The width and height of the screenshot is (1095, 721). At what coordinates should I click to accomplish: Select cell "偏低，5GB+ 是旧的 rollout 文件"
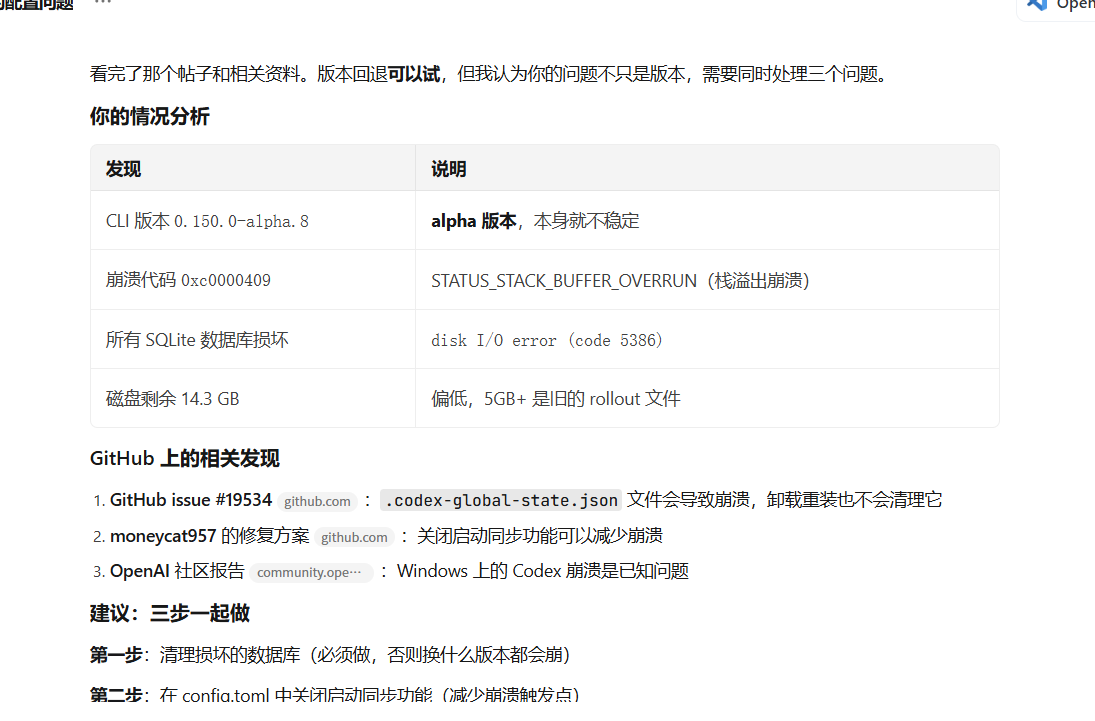tap(707, 398)
